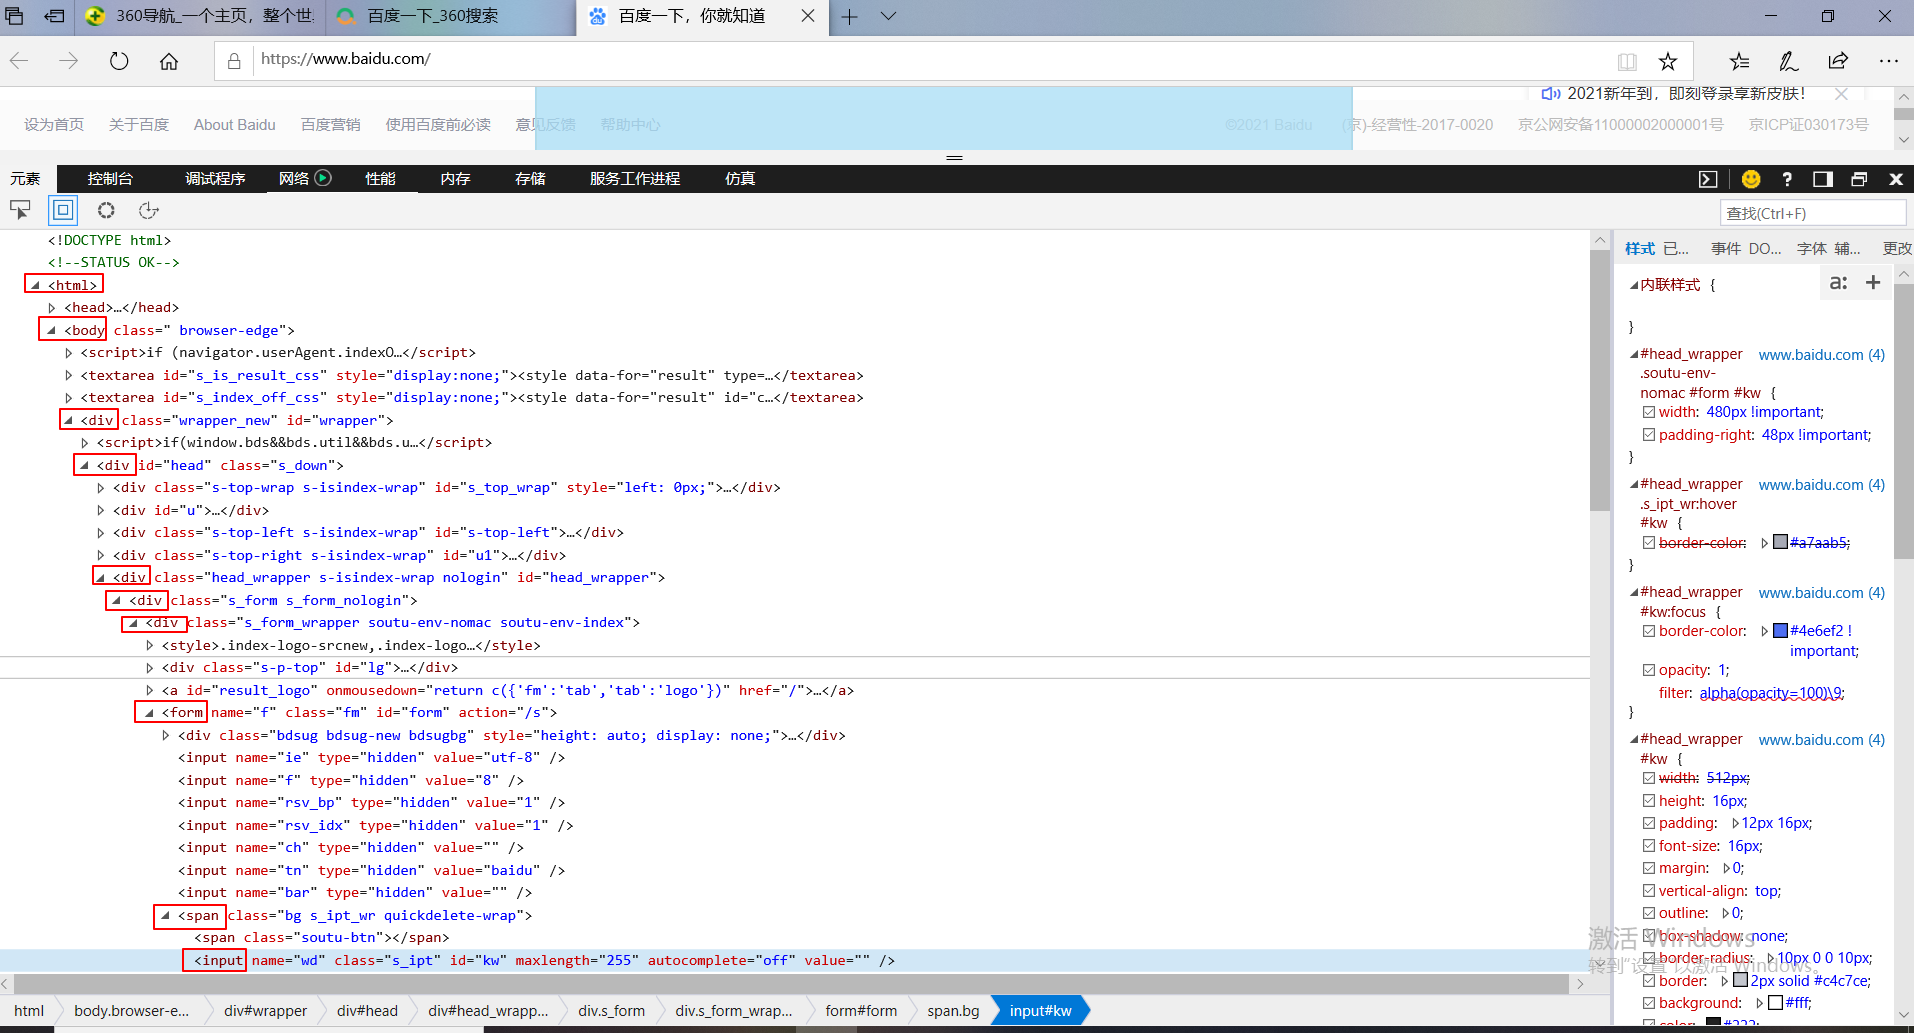
Task: Toggle border-color #a7aab5 checkbox
Action: (x=1649, y=543)
